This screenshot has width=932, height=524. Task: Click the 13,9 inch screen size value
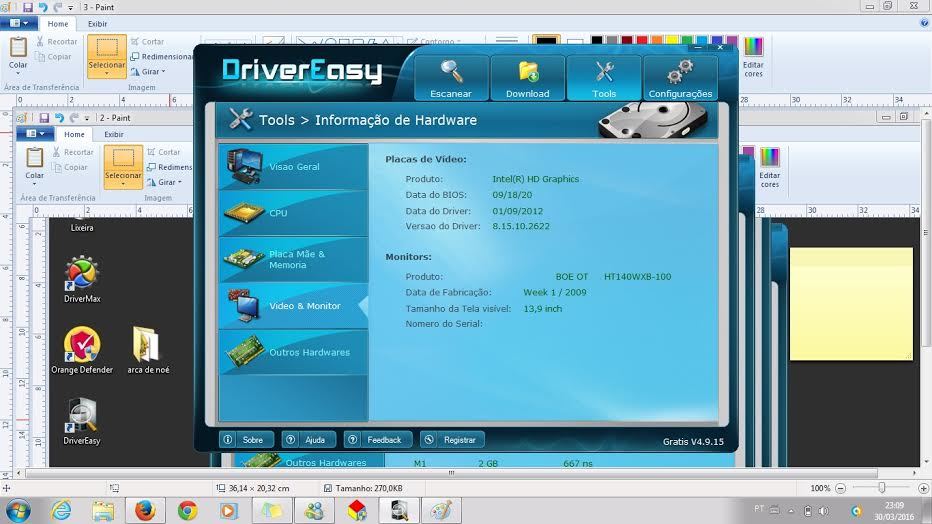coord(542,309)
